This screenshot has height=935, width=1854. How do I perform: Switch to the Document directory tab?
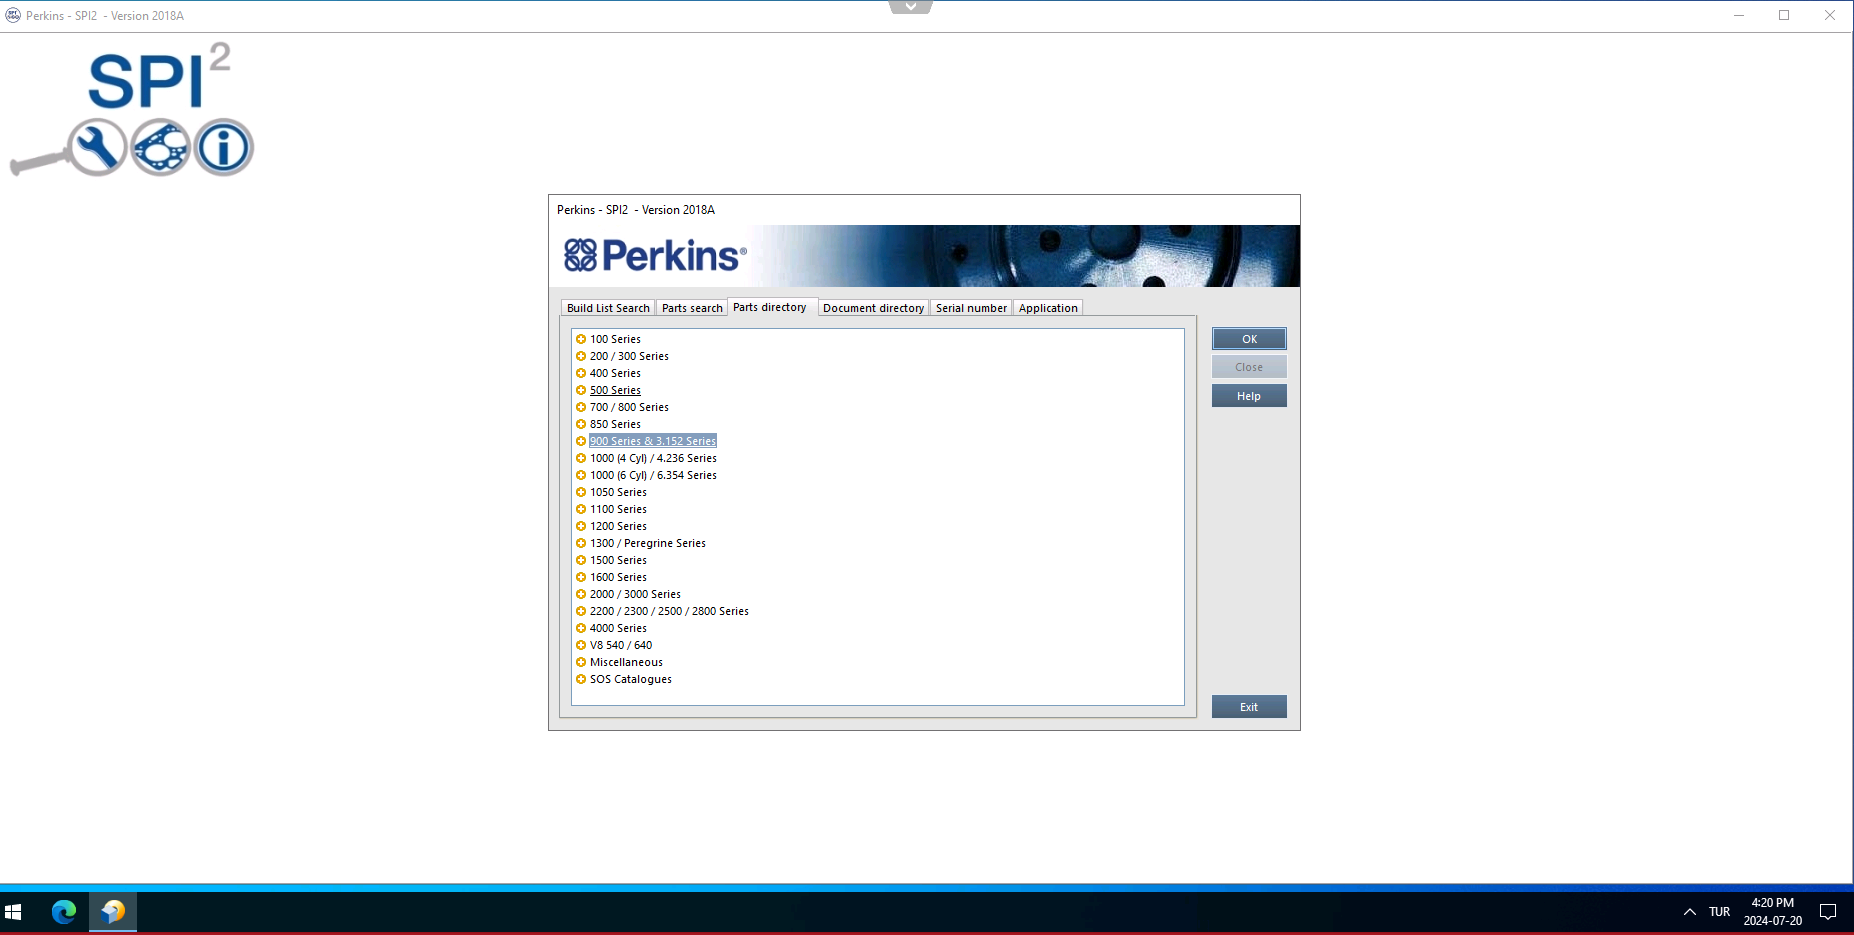click(873, 308)
